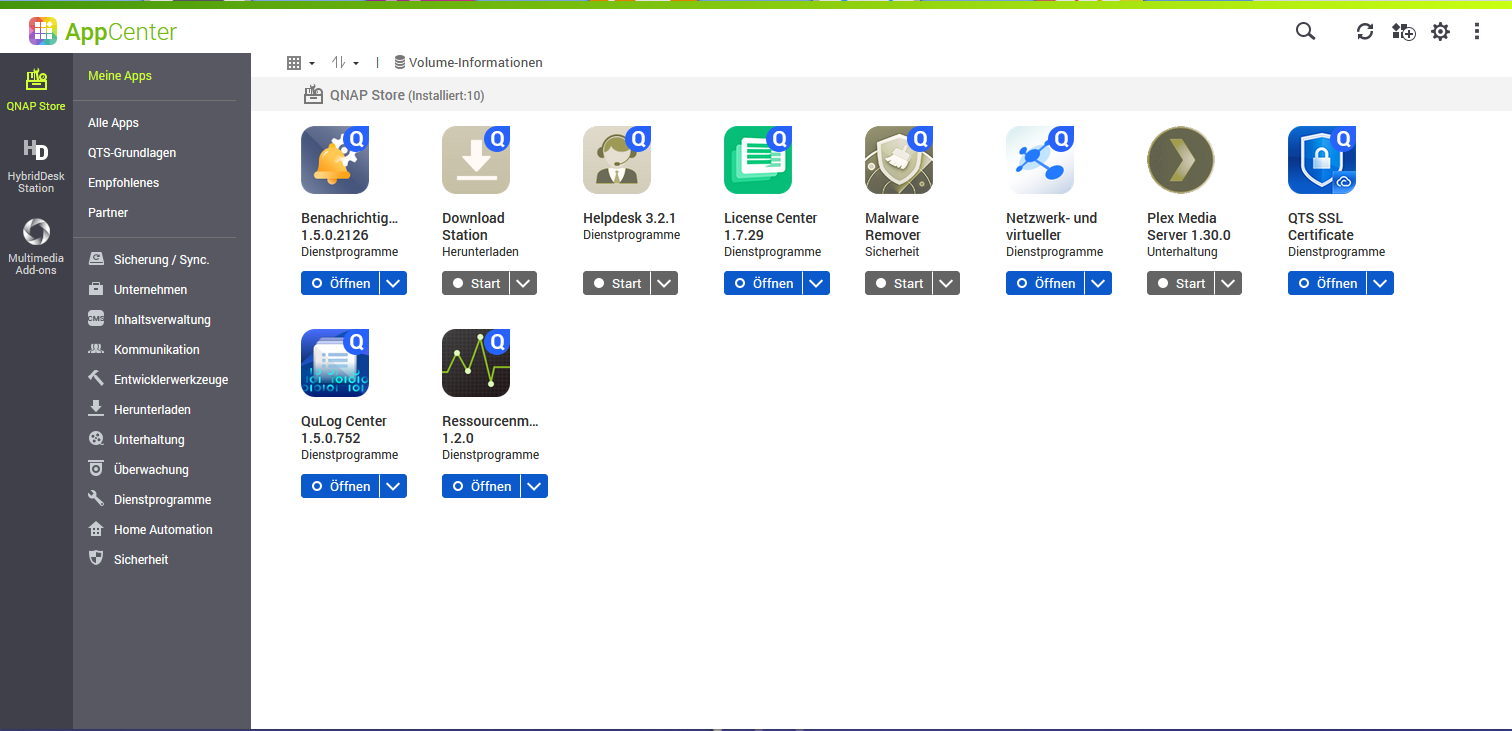The width and height of the screenshot is (1512, 731).
Task: Select the Multimedia Add-ons sidebar icon
Action: pos(36,243)
